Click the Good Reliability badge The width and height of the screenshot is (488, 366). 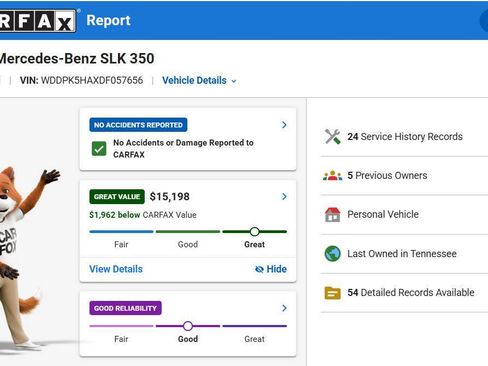pos(125,308)
